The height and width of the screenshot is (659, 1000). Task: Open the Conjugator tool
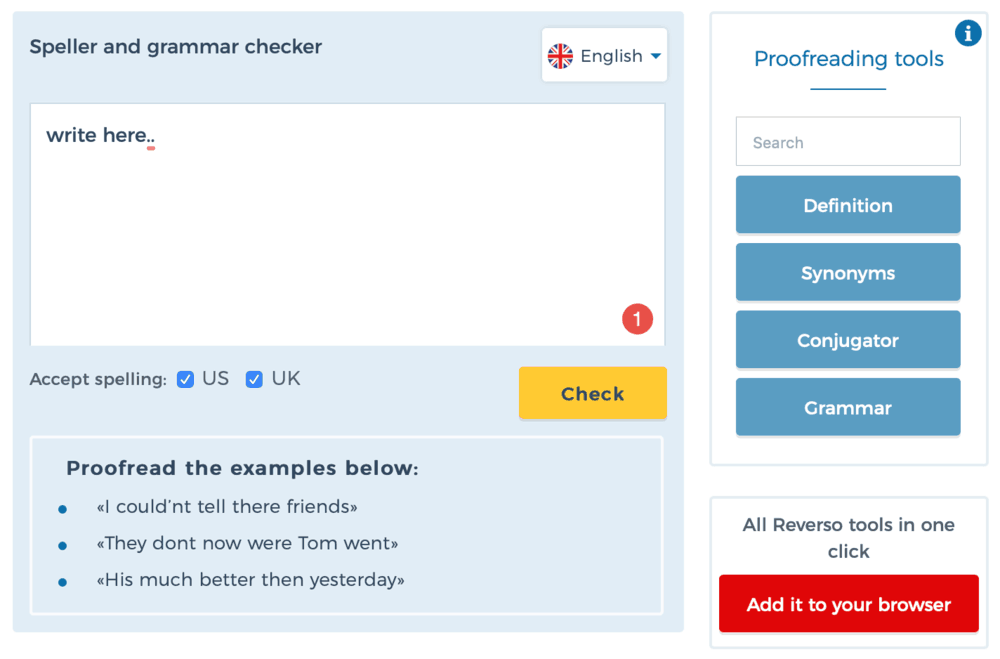[x=848, y=340]
